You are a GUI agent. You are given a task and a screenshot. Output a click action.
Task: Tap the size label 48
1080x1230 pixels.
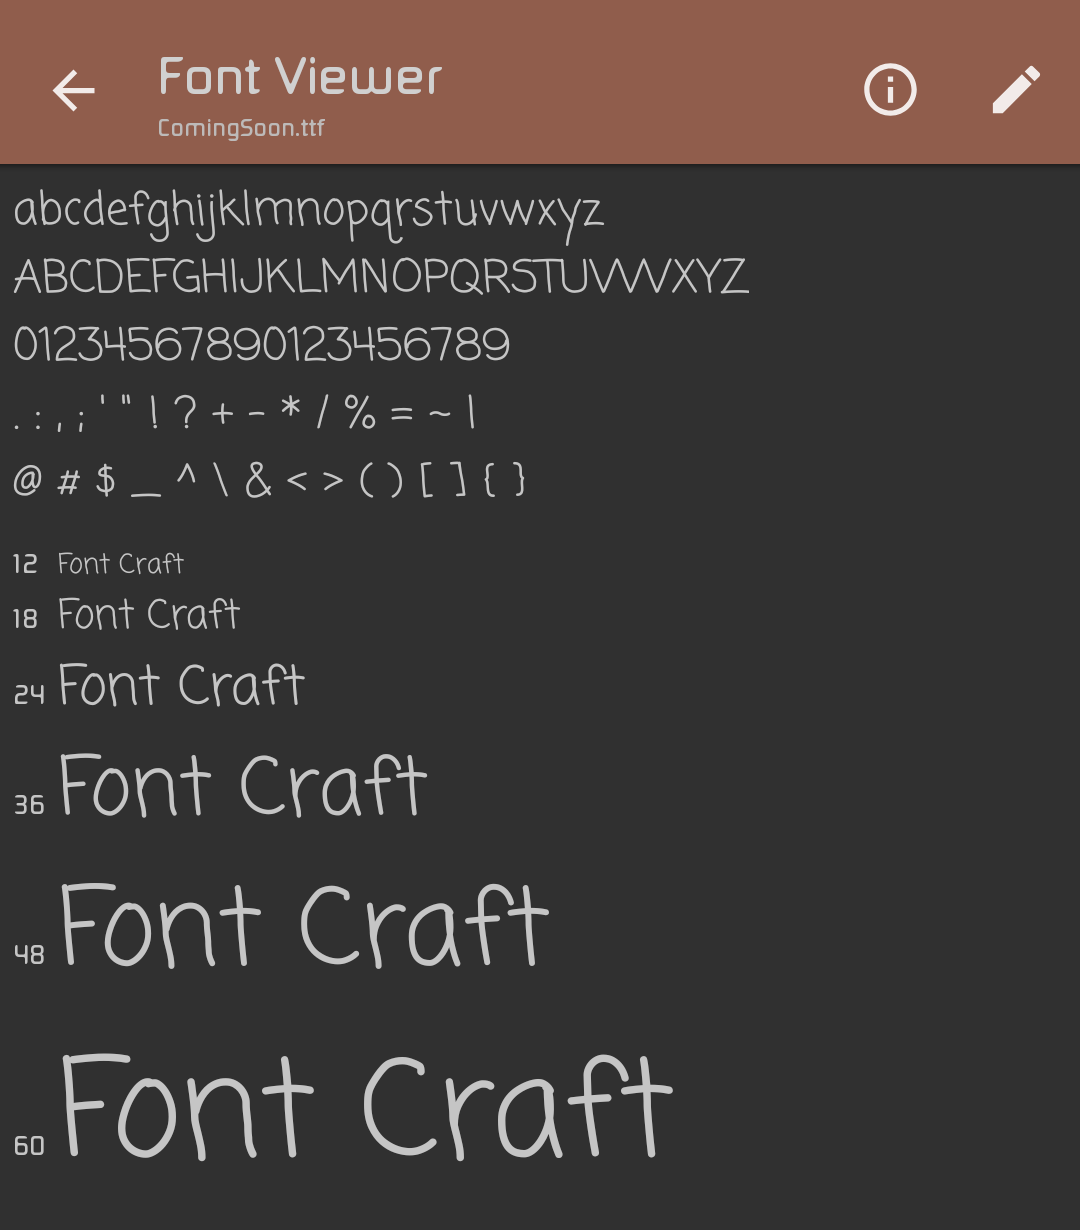click(x=29, y=954)
